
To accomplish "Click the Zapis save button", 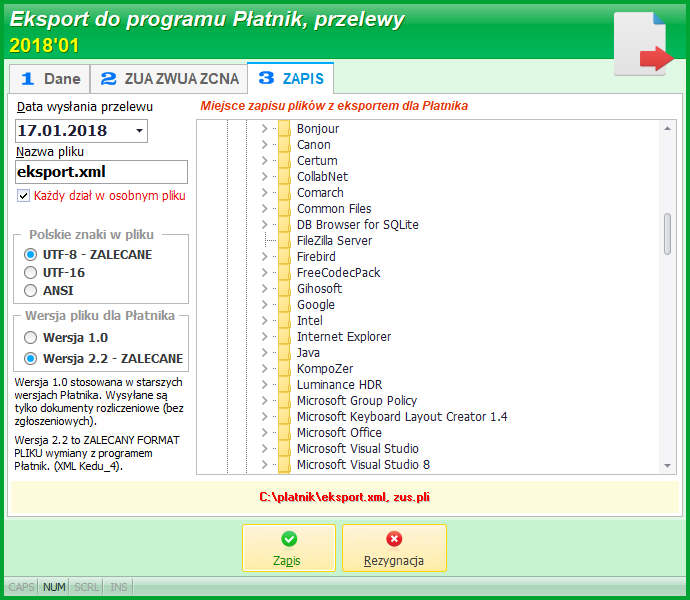I will click(289, 548).
